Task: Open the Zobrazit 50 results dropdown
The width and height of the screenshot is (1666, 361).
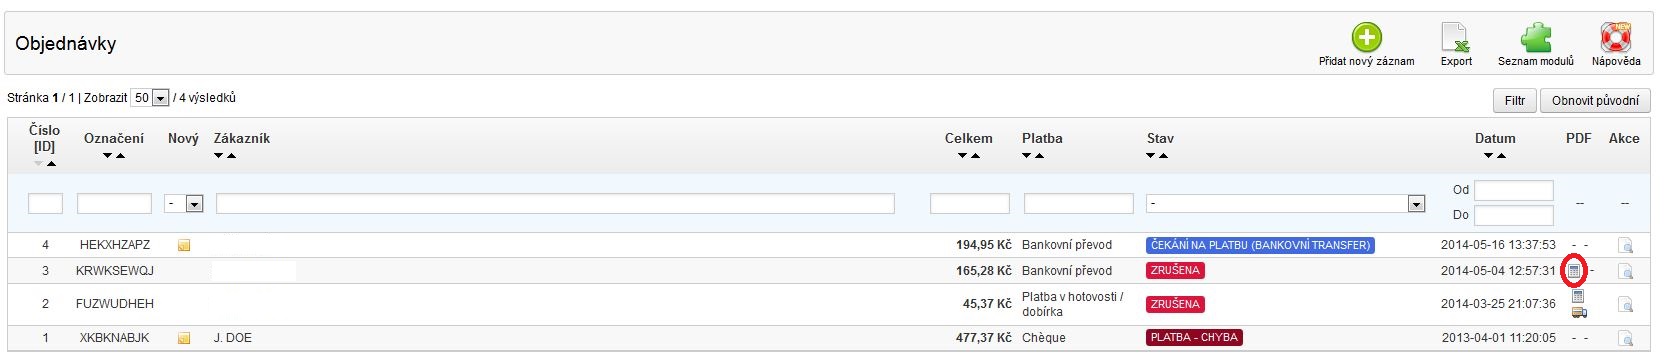Action: (x=150, y=98)
